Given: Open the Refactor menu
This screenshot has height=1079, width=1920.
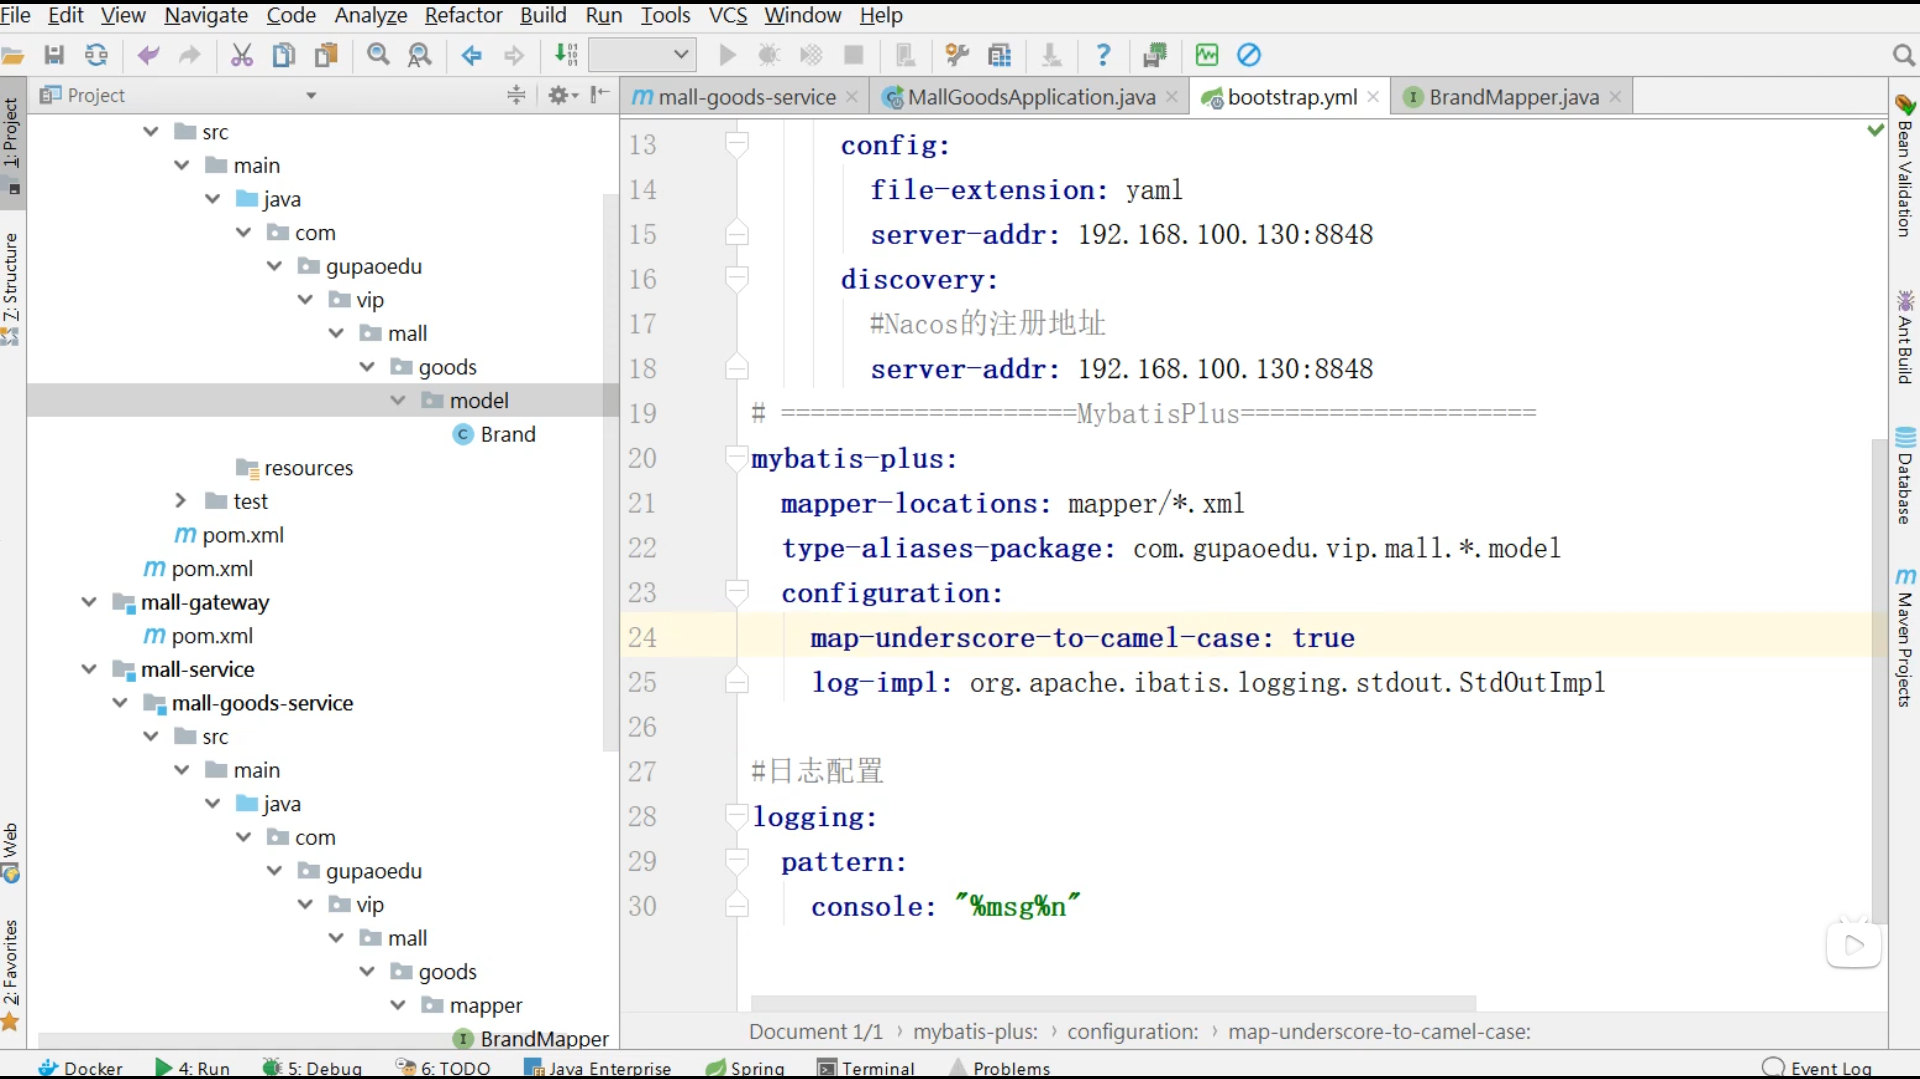Looking at the screenshot, I should point(463,15).
